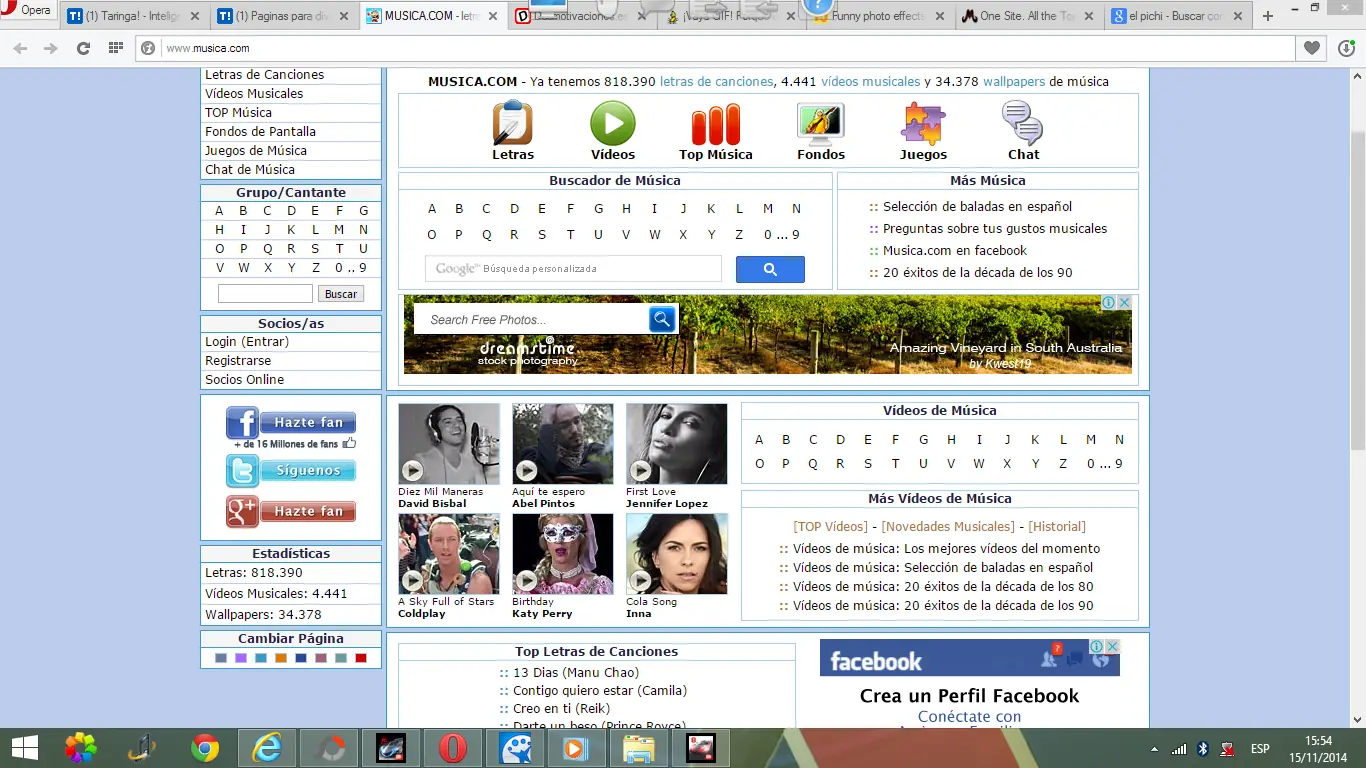
Task: Click the network signal tray icon
Action: point(1179,749)
